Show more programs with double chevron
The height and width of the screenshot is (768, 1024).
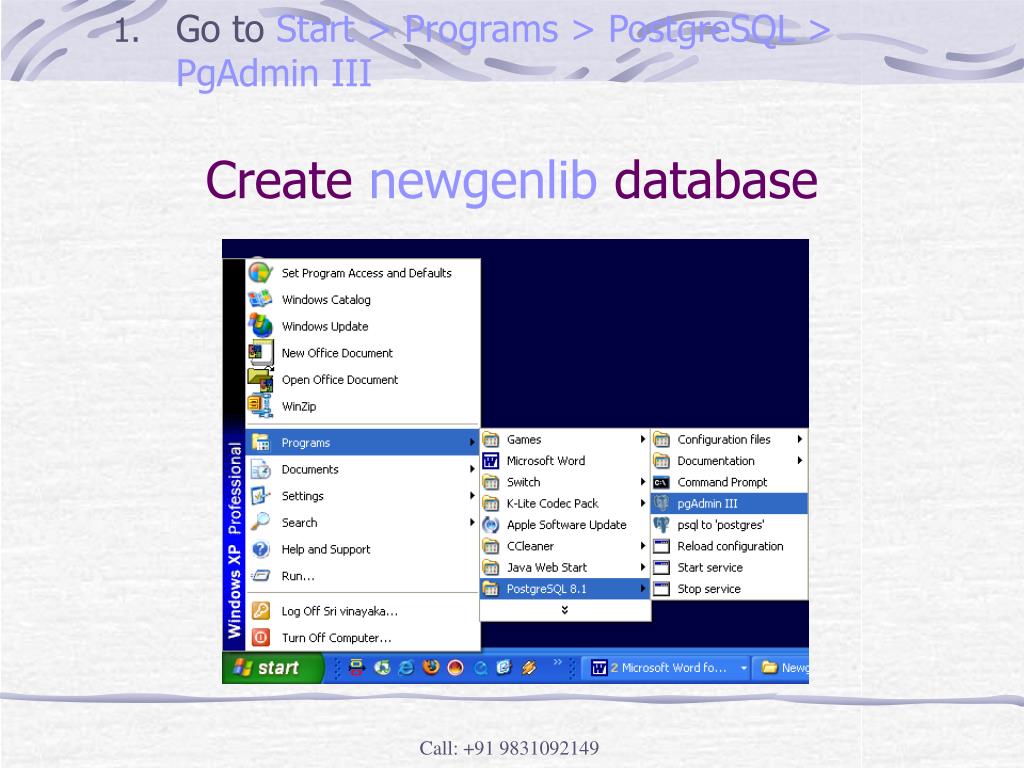click(x=565, y=609)
